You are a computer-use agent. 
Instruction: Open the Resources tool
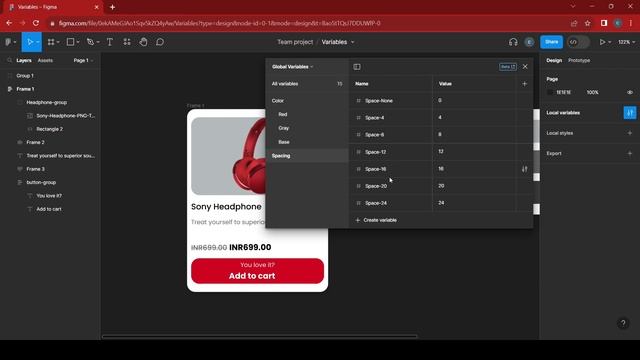tap(127, 42)
